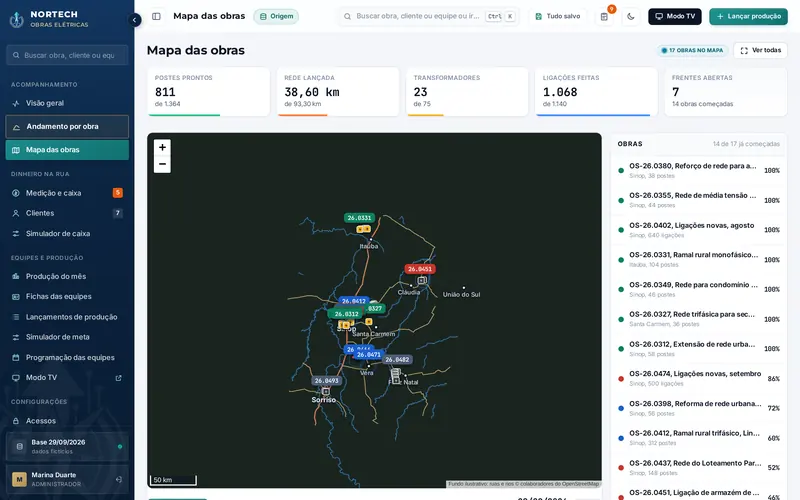
Task: Collapse the sidebar with the chevron button
Action: [x=134, y=20]
